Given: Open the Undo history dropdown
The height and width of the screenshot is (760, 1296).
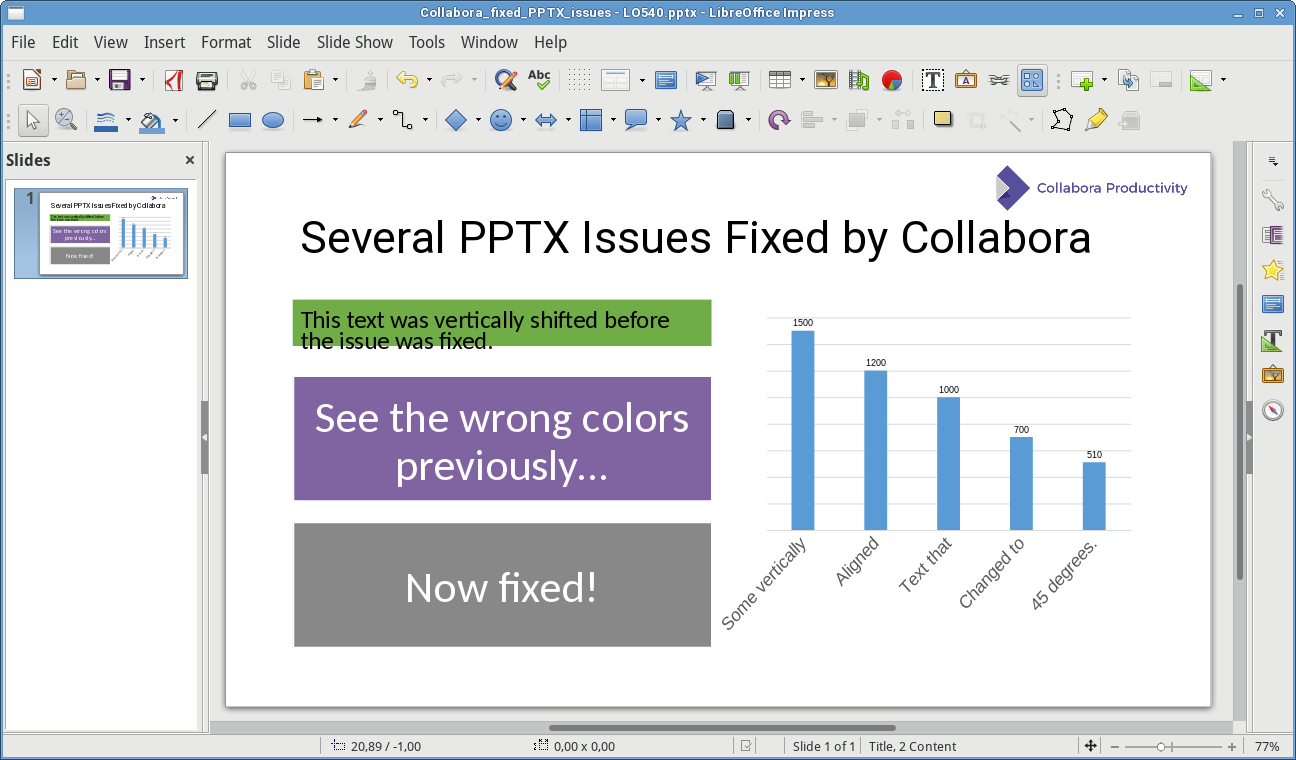Looking at the screenshot, I should pyautogui.click(x=429, y=80).
